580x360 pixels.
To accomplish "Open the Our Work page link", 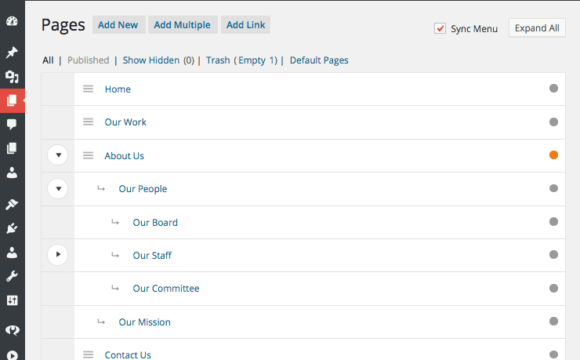I will (x=125, y=122).
